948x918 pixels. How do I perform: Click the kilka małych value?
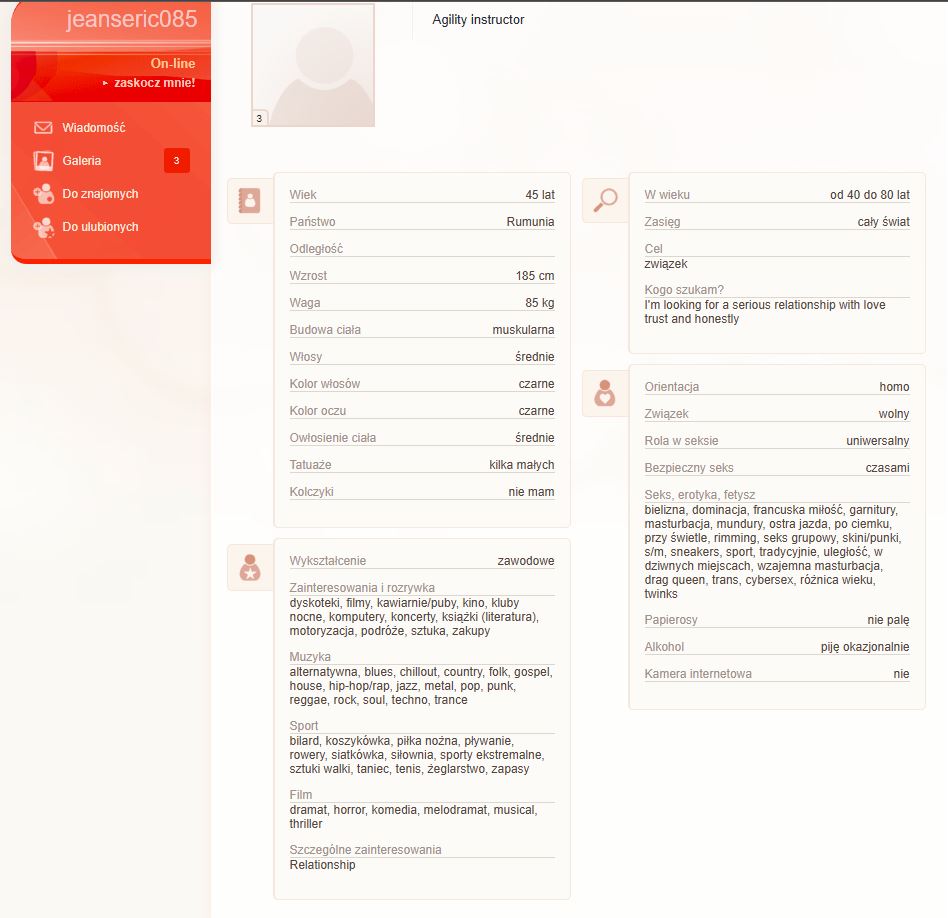[x=522, y=465]
